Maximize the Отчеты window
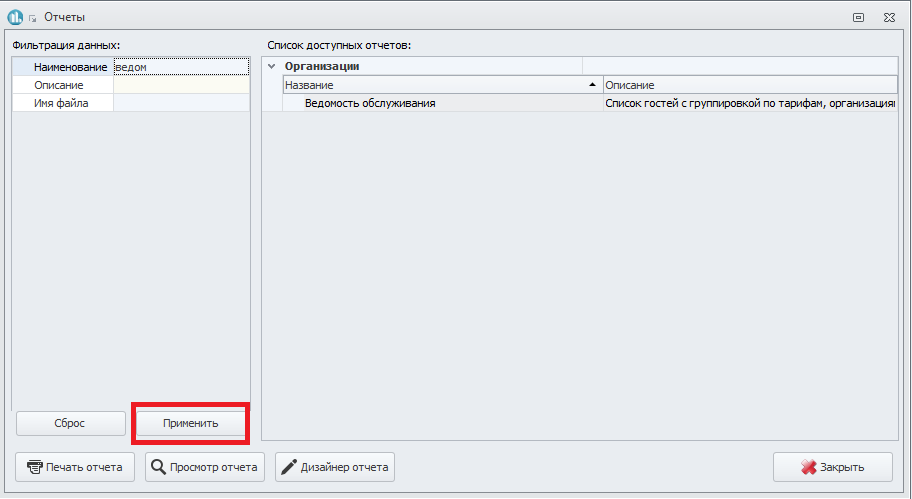This screenshot has width=912, height=499. [858, 17]
